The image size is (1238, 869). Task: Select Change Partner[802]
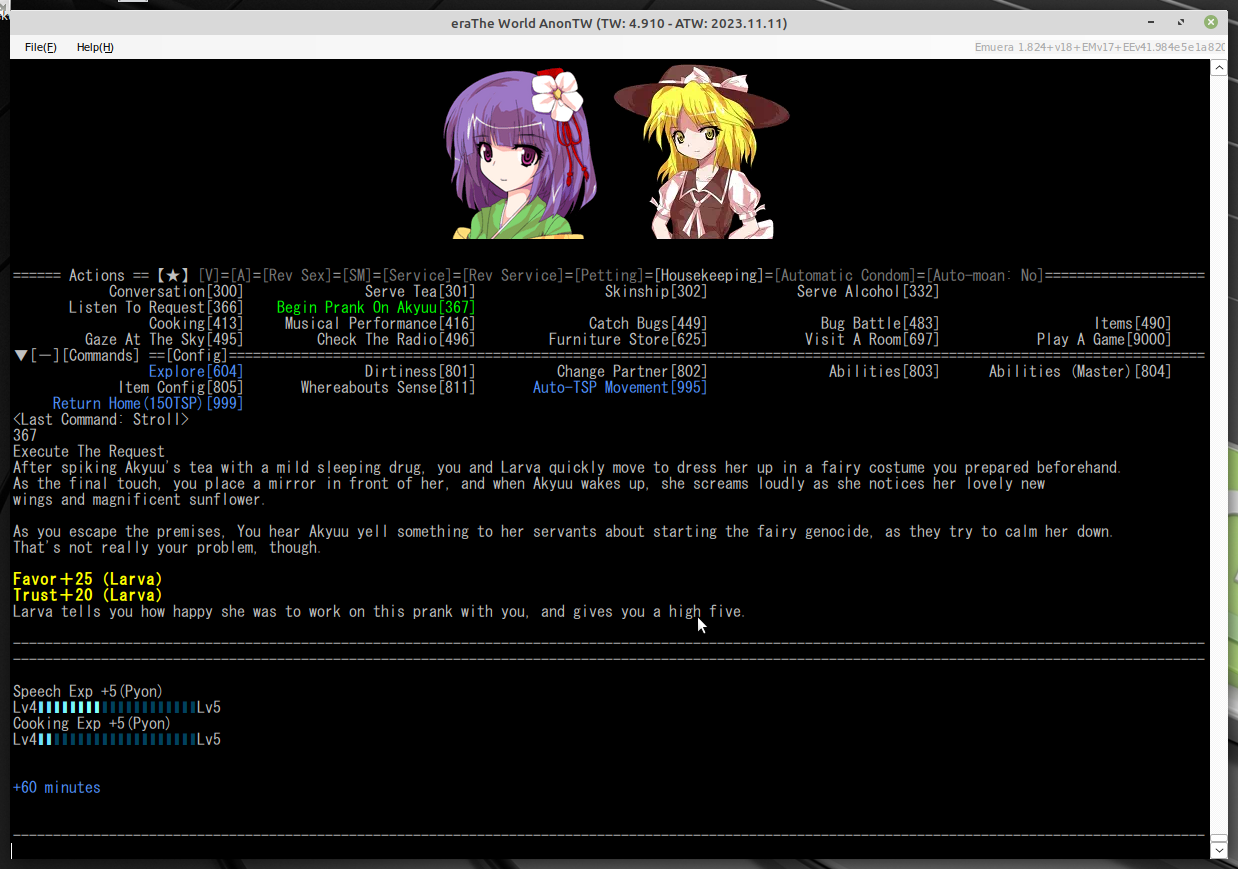[632, 372]
